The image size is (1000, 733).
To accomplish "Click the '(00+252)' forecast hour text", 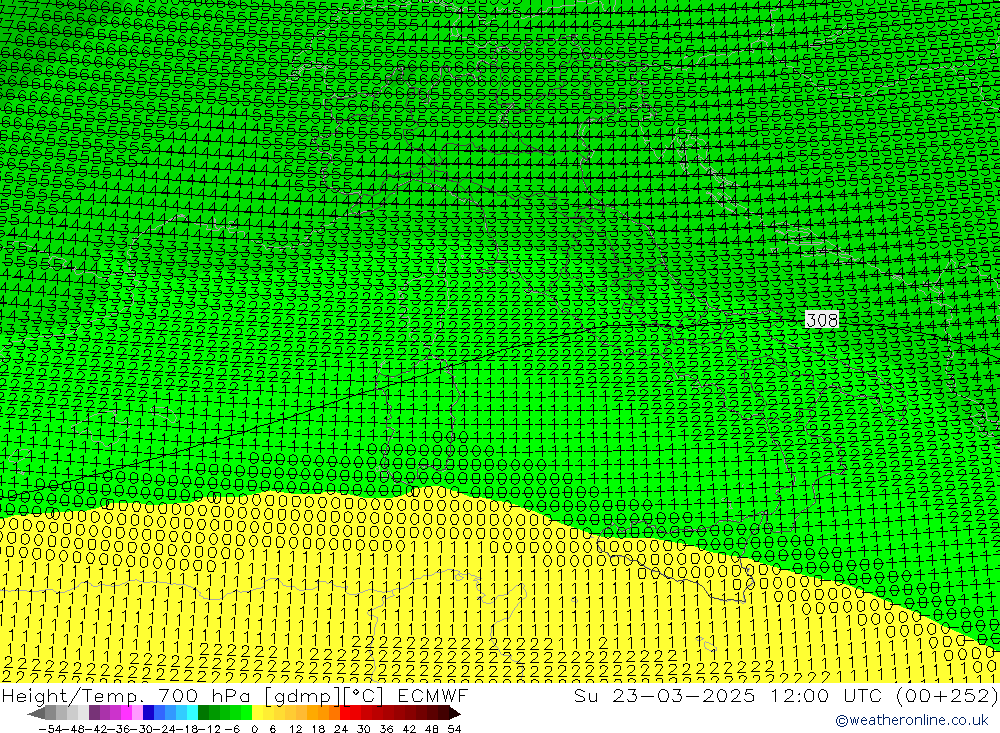I will tap(946, 695).
